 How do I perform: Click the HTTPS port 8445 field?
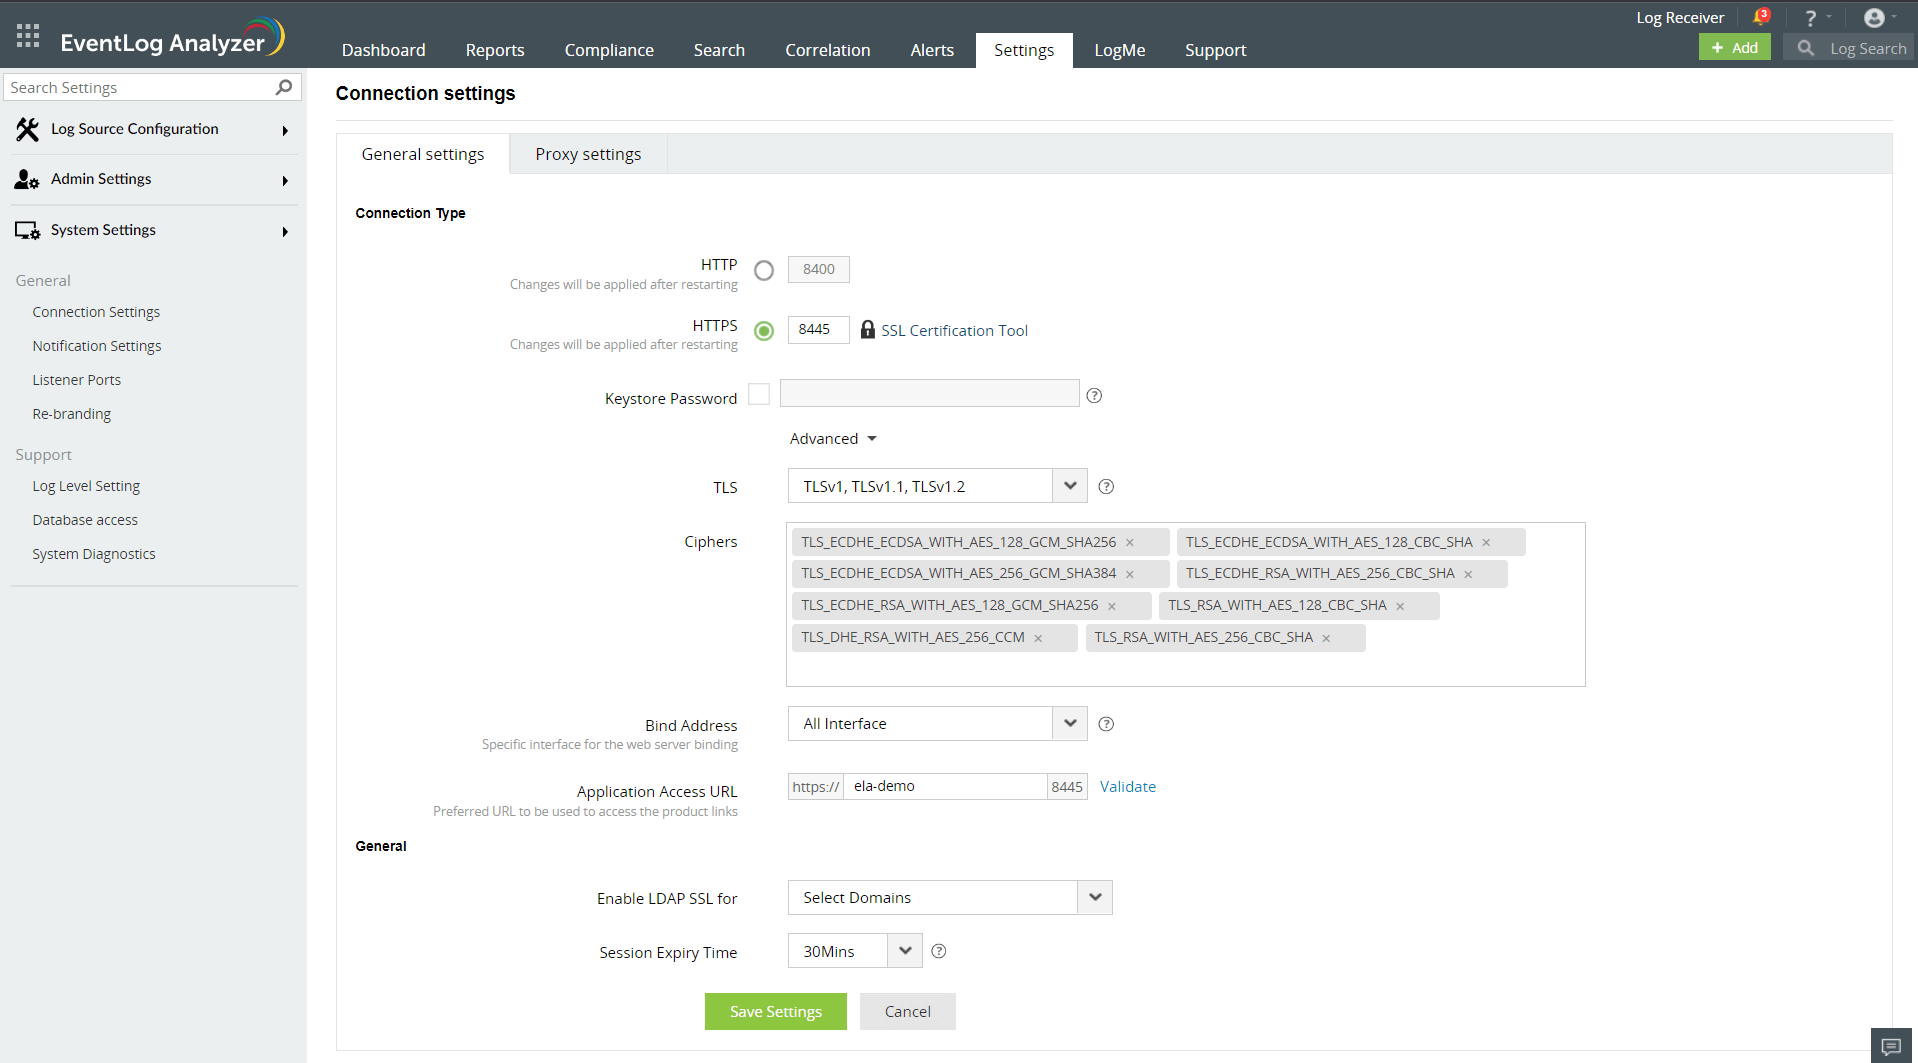(x=818, y=329)
